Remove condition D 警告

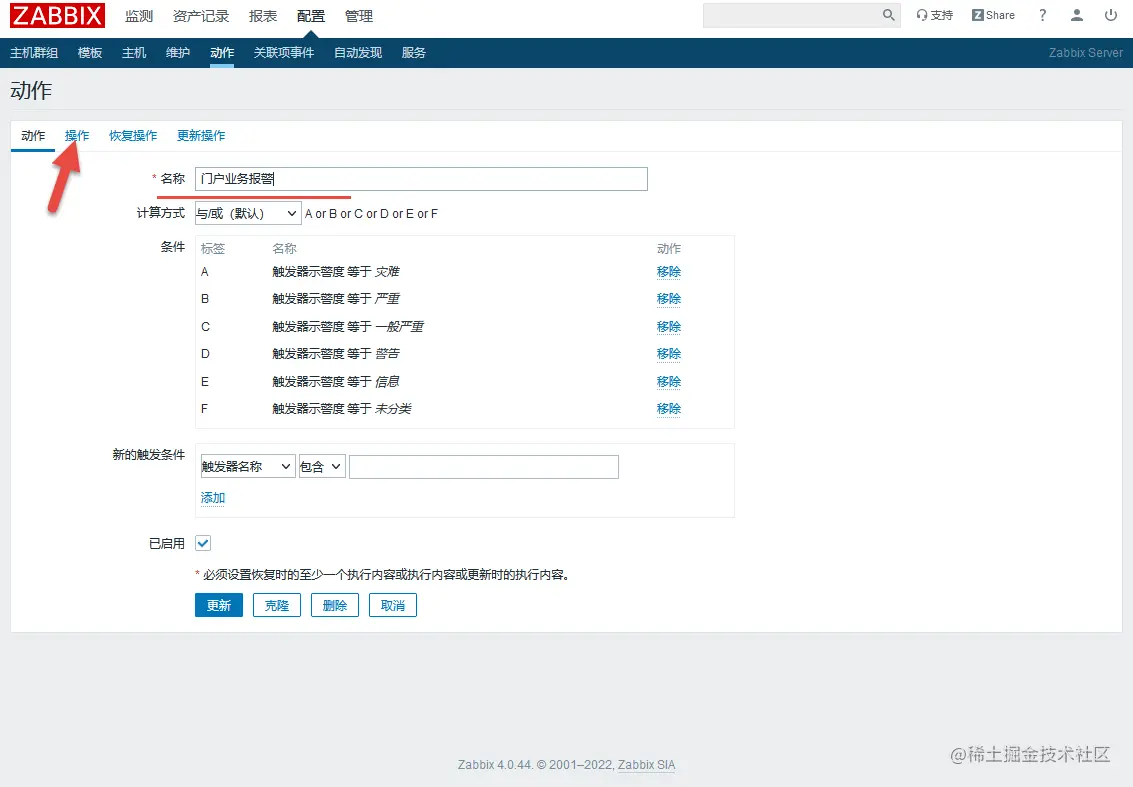coord(668,353)
